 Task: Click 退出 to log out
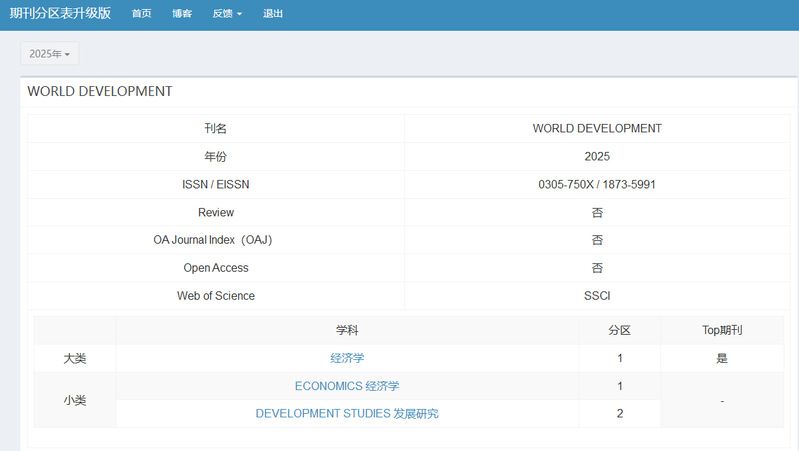[273, 14]
